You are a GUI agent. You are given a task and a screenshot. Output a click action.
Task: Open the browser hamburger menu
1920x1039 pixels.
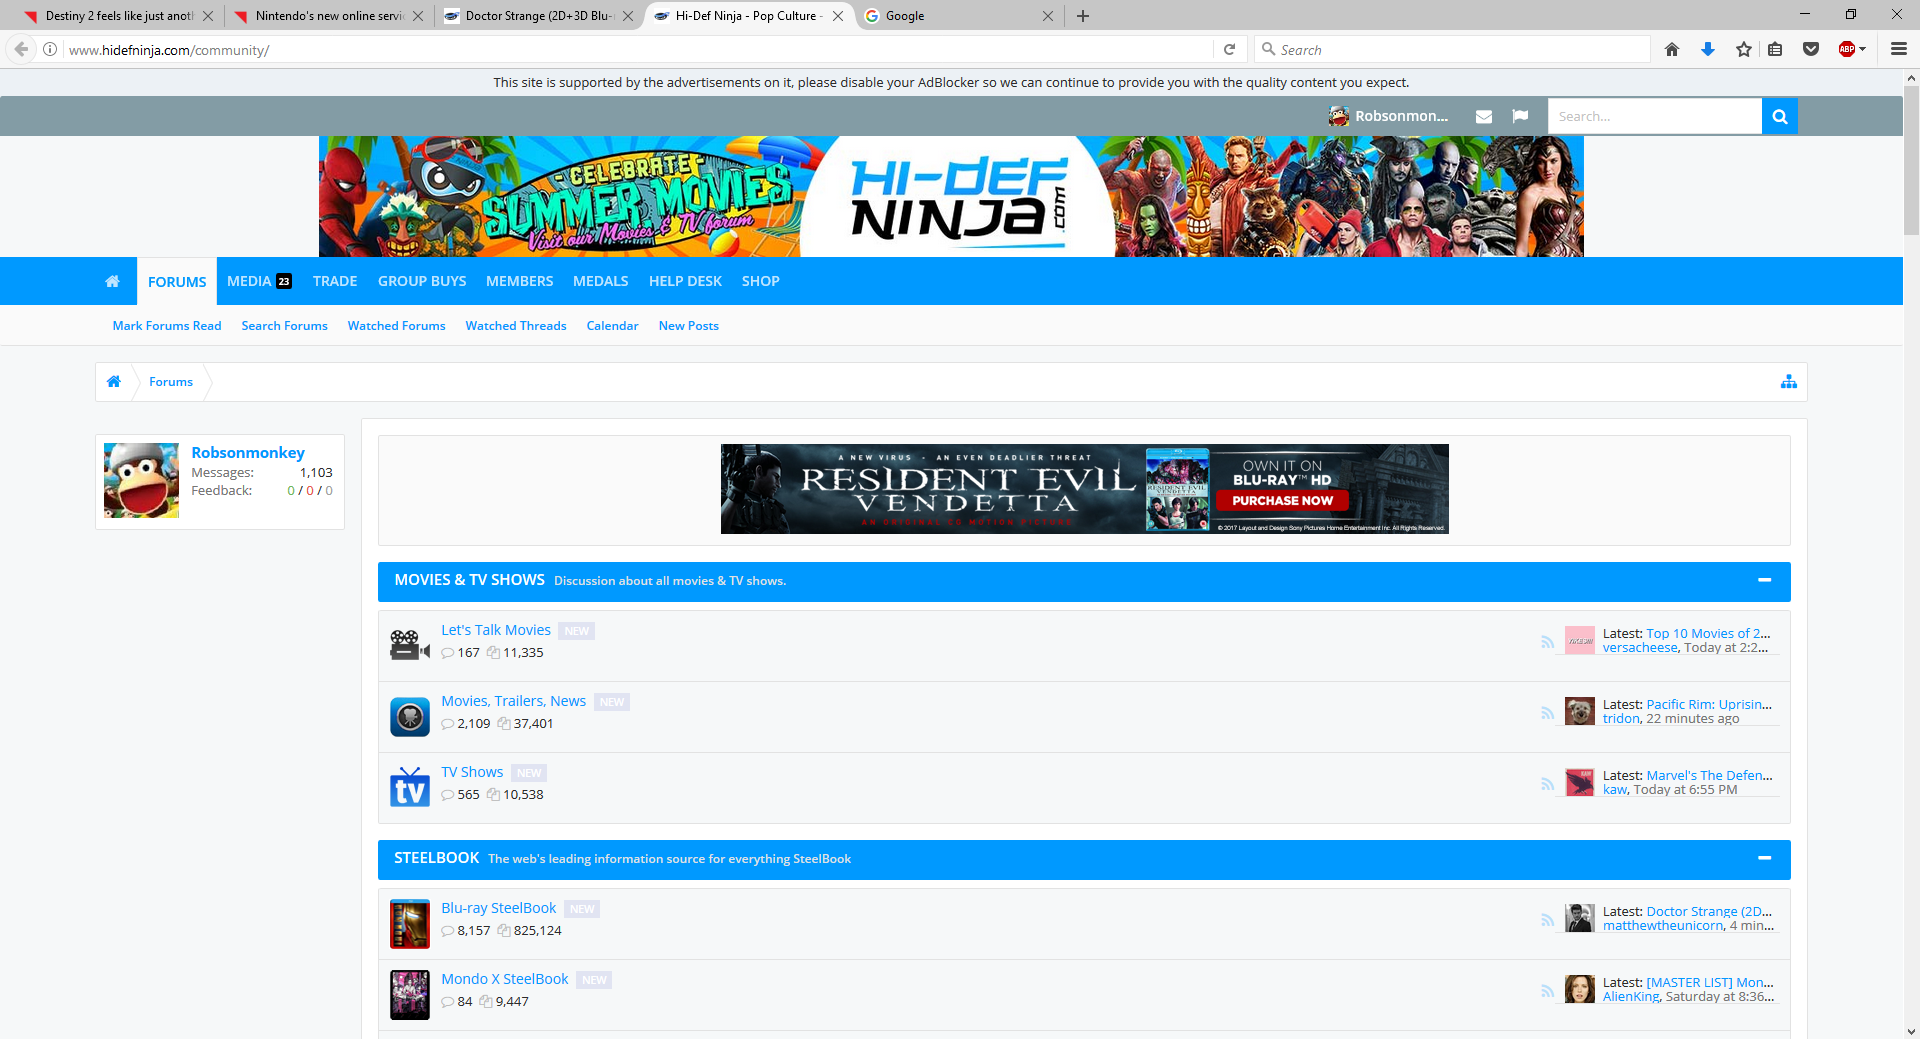1898,49
